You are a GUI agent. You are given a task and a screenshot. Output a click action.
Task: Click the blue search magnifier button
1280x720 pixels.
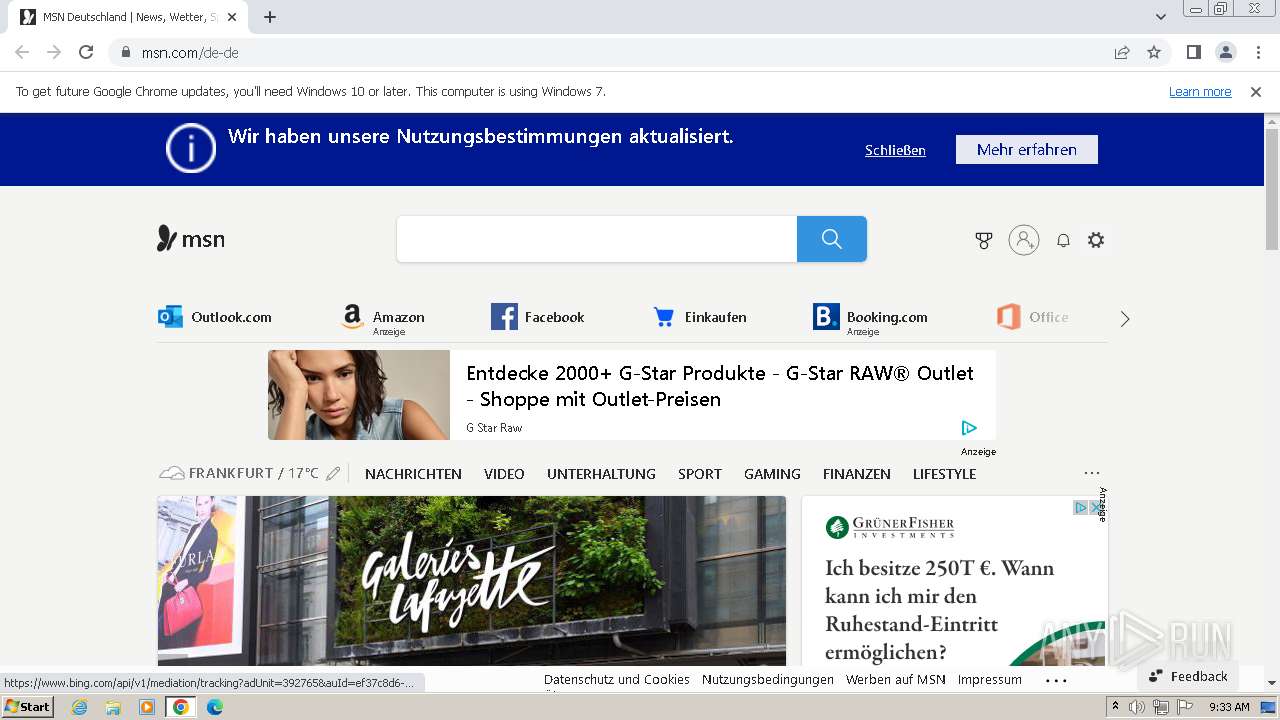click(x=832, y=239)
